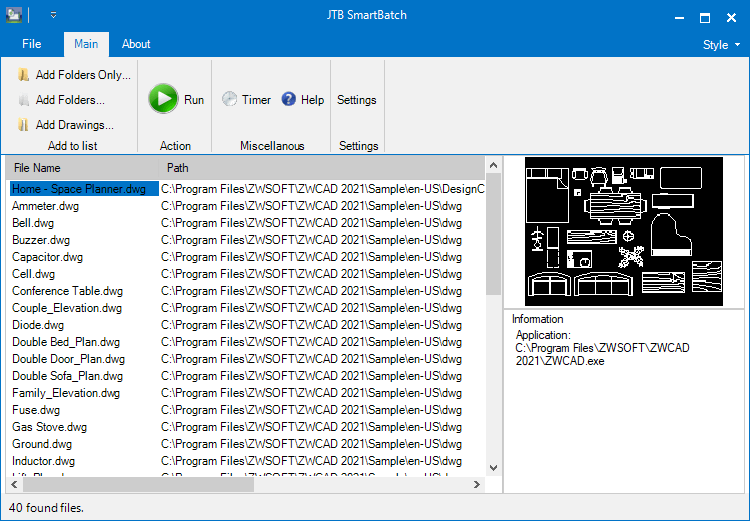Click the horizontal scrollbar right arrow

pos(476,485)
